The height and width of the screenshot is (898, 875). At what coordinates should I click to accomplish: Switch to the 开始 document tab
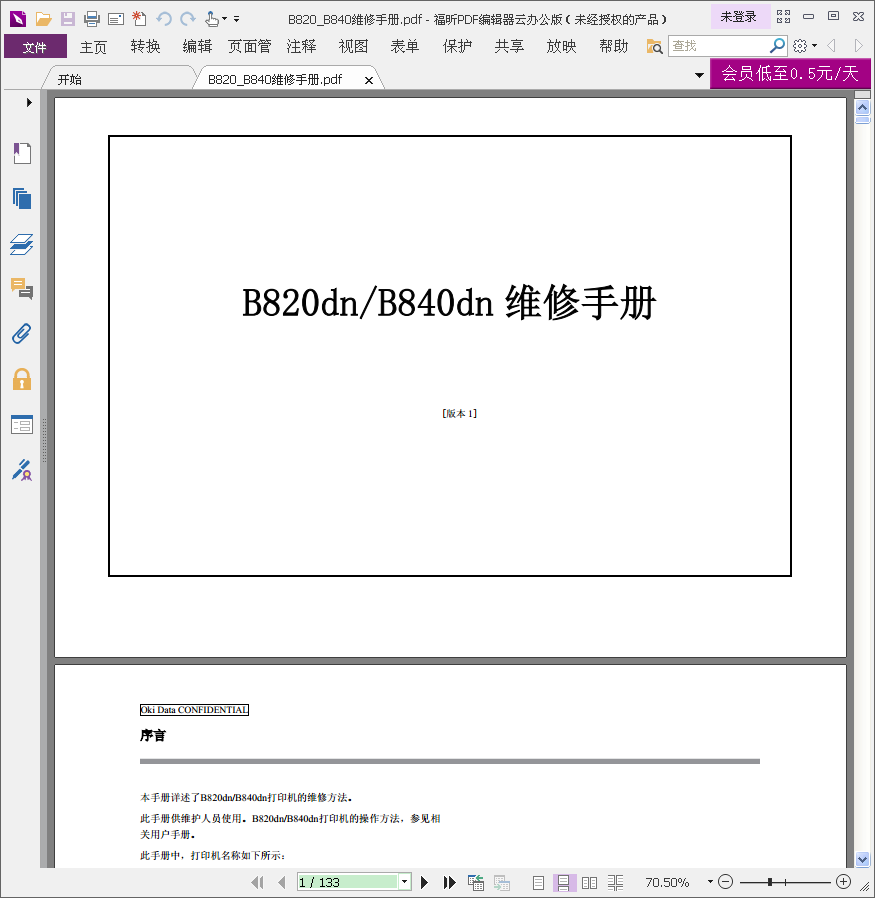tap(119, 79)
